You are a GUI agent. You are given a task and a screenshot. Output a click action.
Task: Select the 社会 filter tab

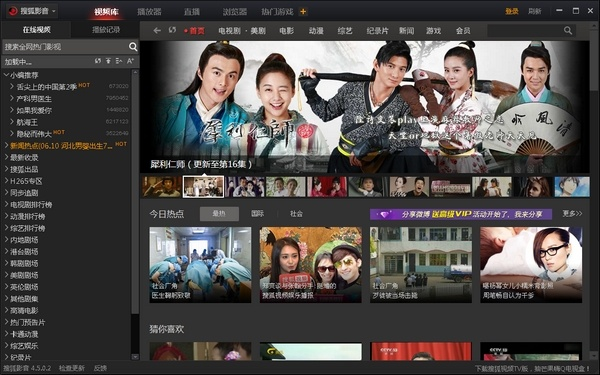296,214
